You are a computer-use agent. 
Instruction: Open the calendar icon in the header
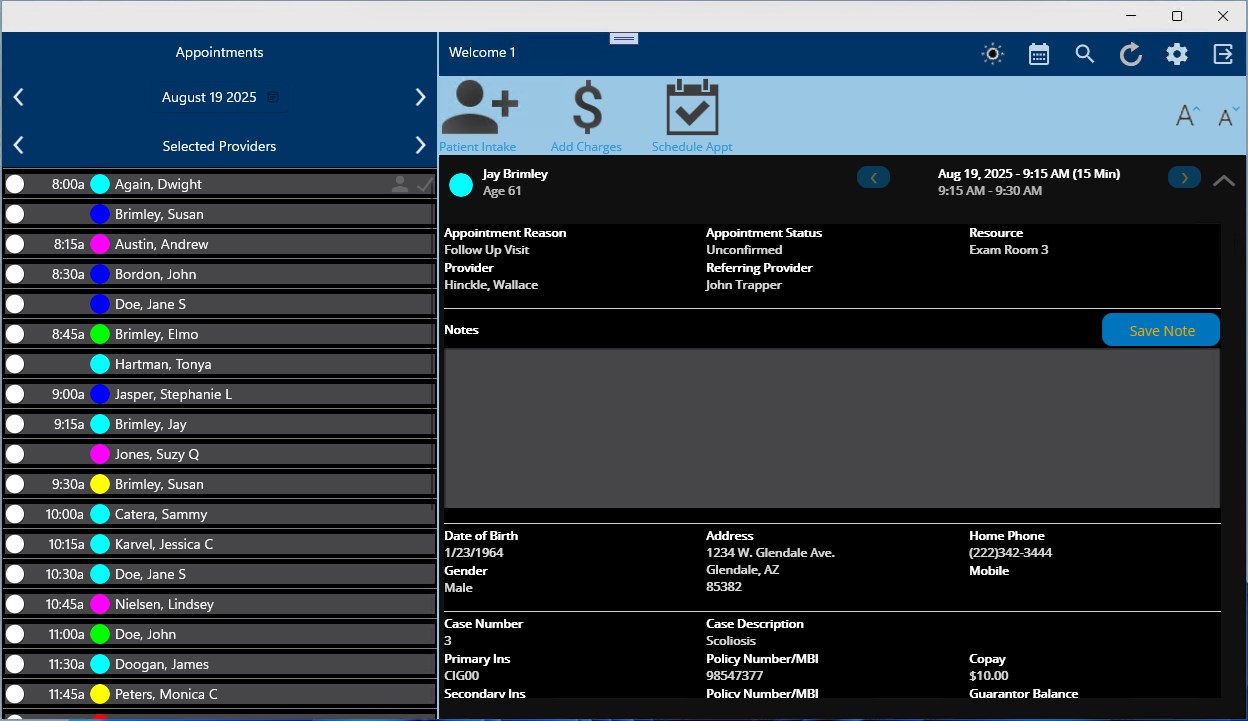1039,54
